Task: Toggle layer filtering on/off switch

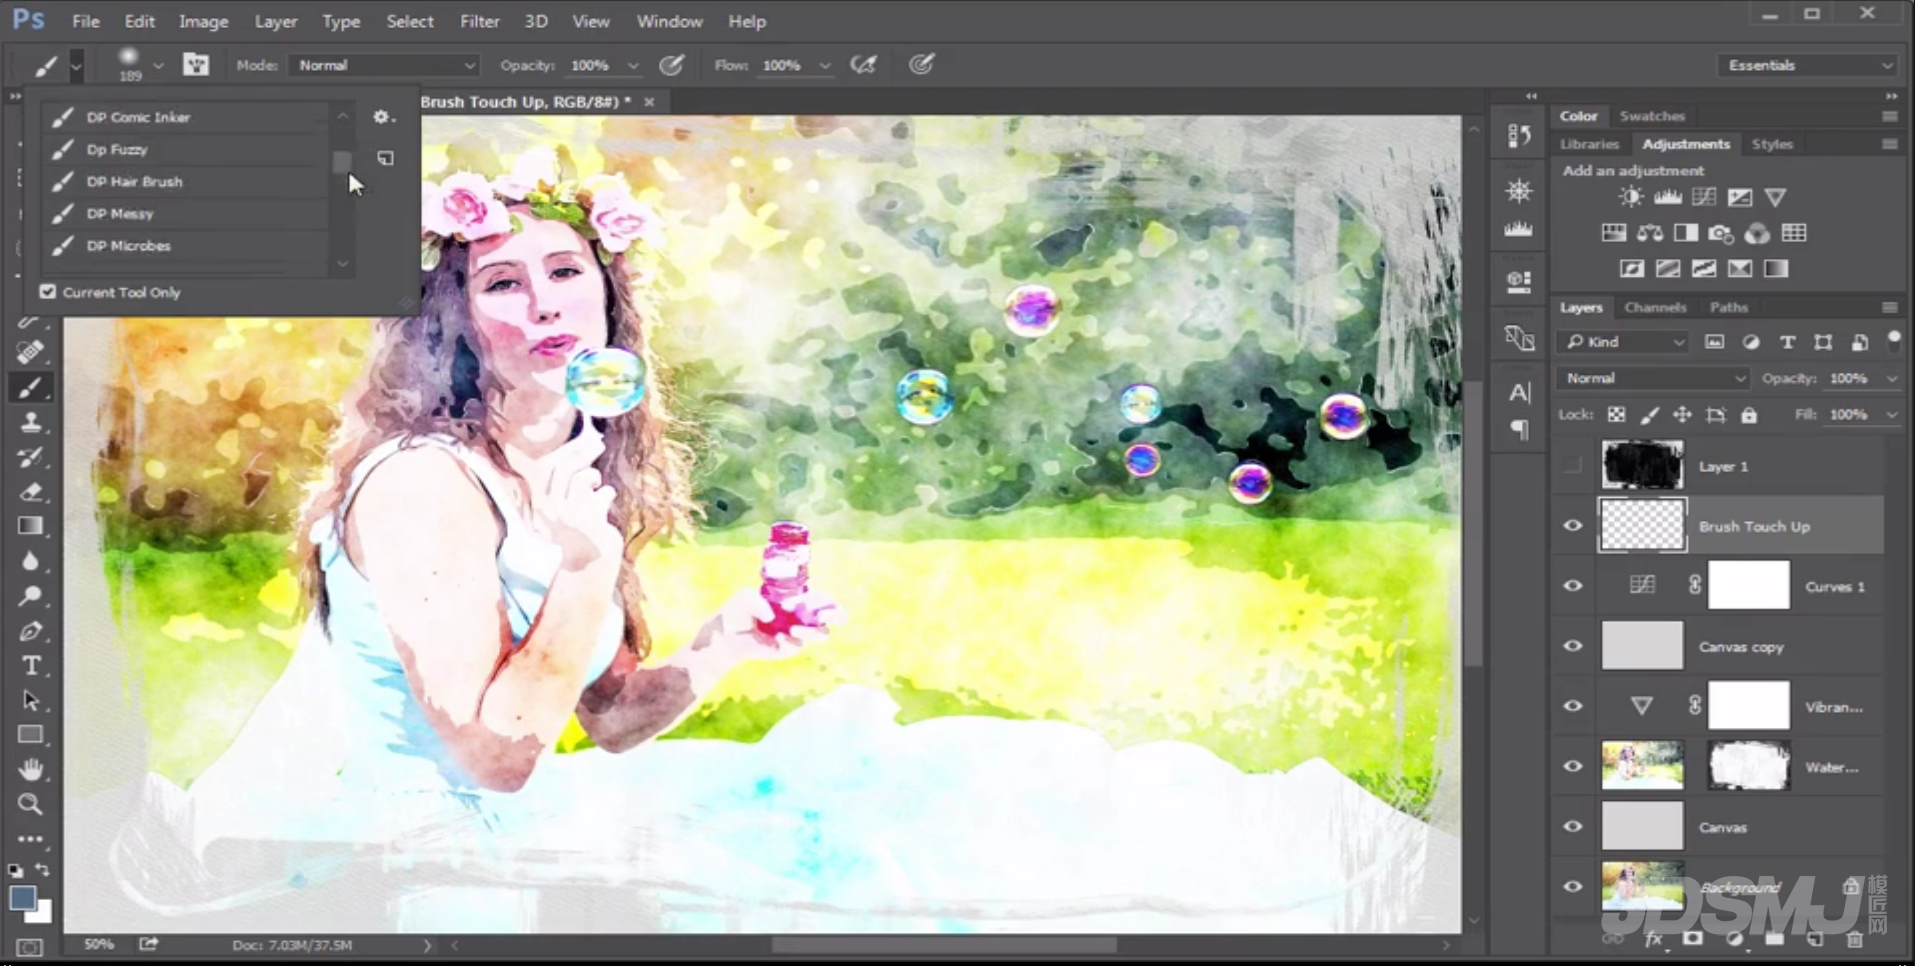Action: click(x=1893, y=340)
